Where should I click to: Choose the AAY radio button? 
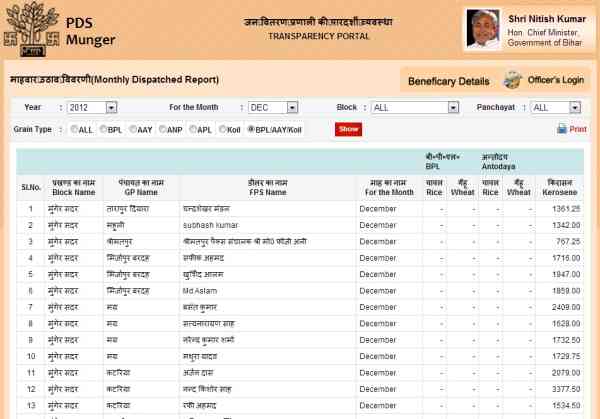tap(133, 129)
